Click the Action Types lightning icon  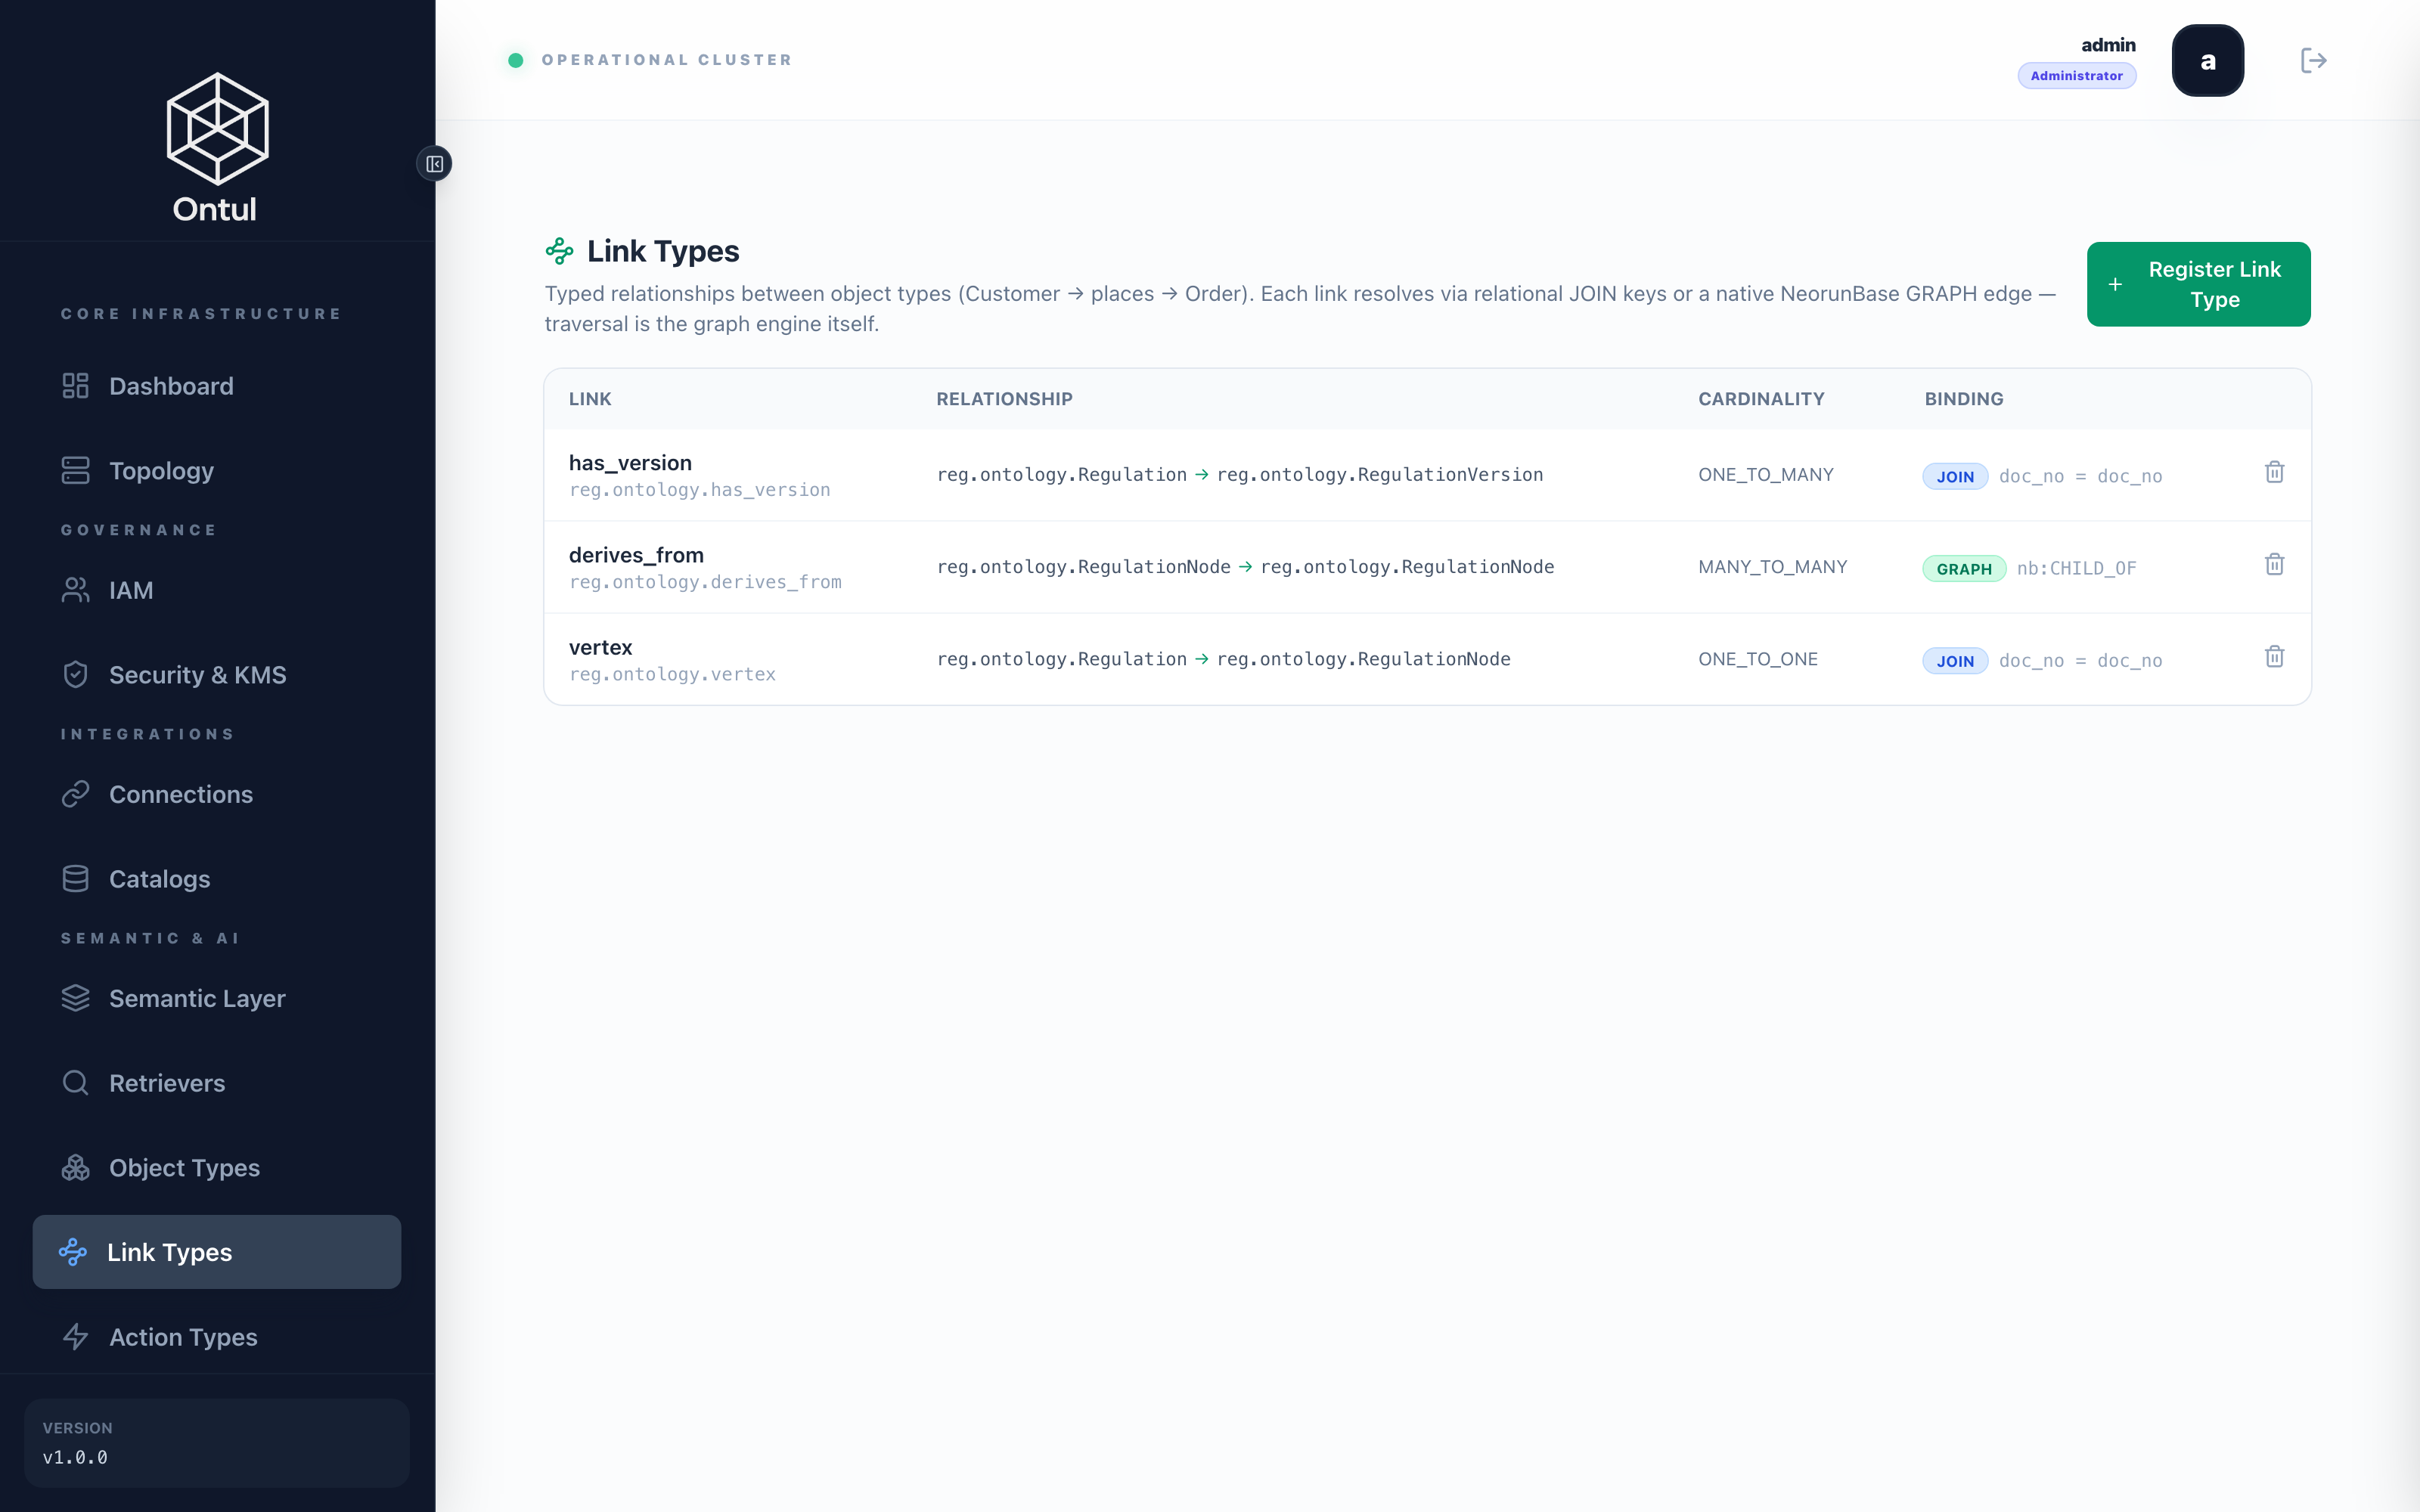[x=76, y=1337]
